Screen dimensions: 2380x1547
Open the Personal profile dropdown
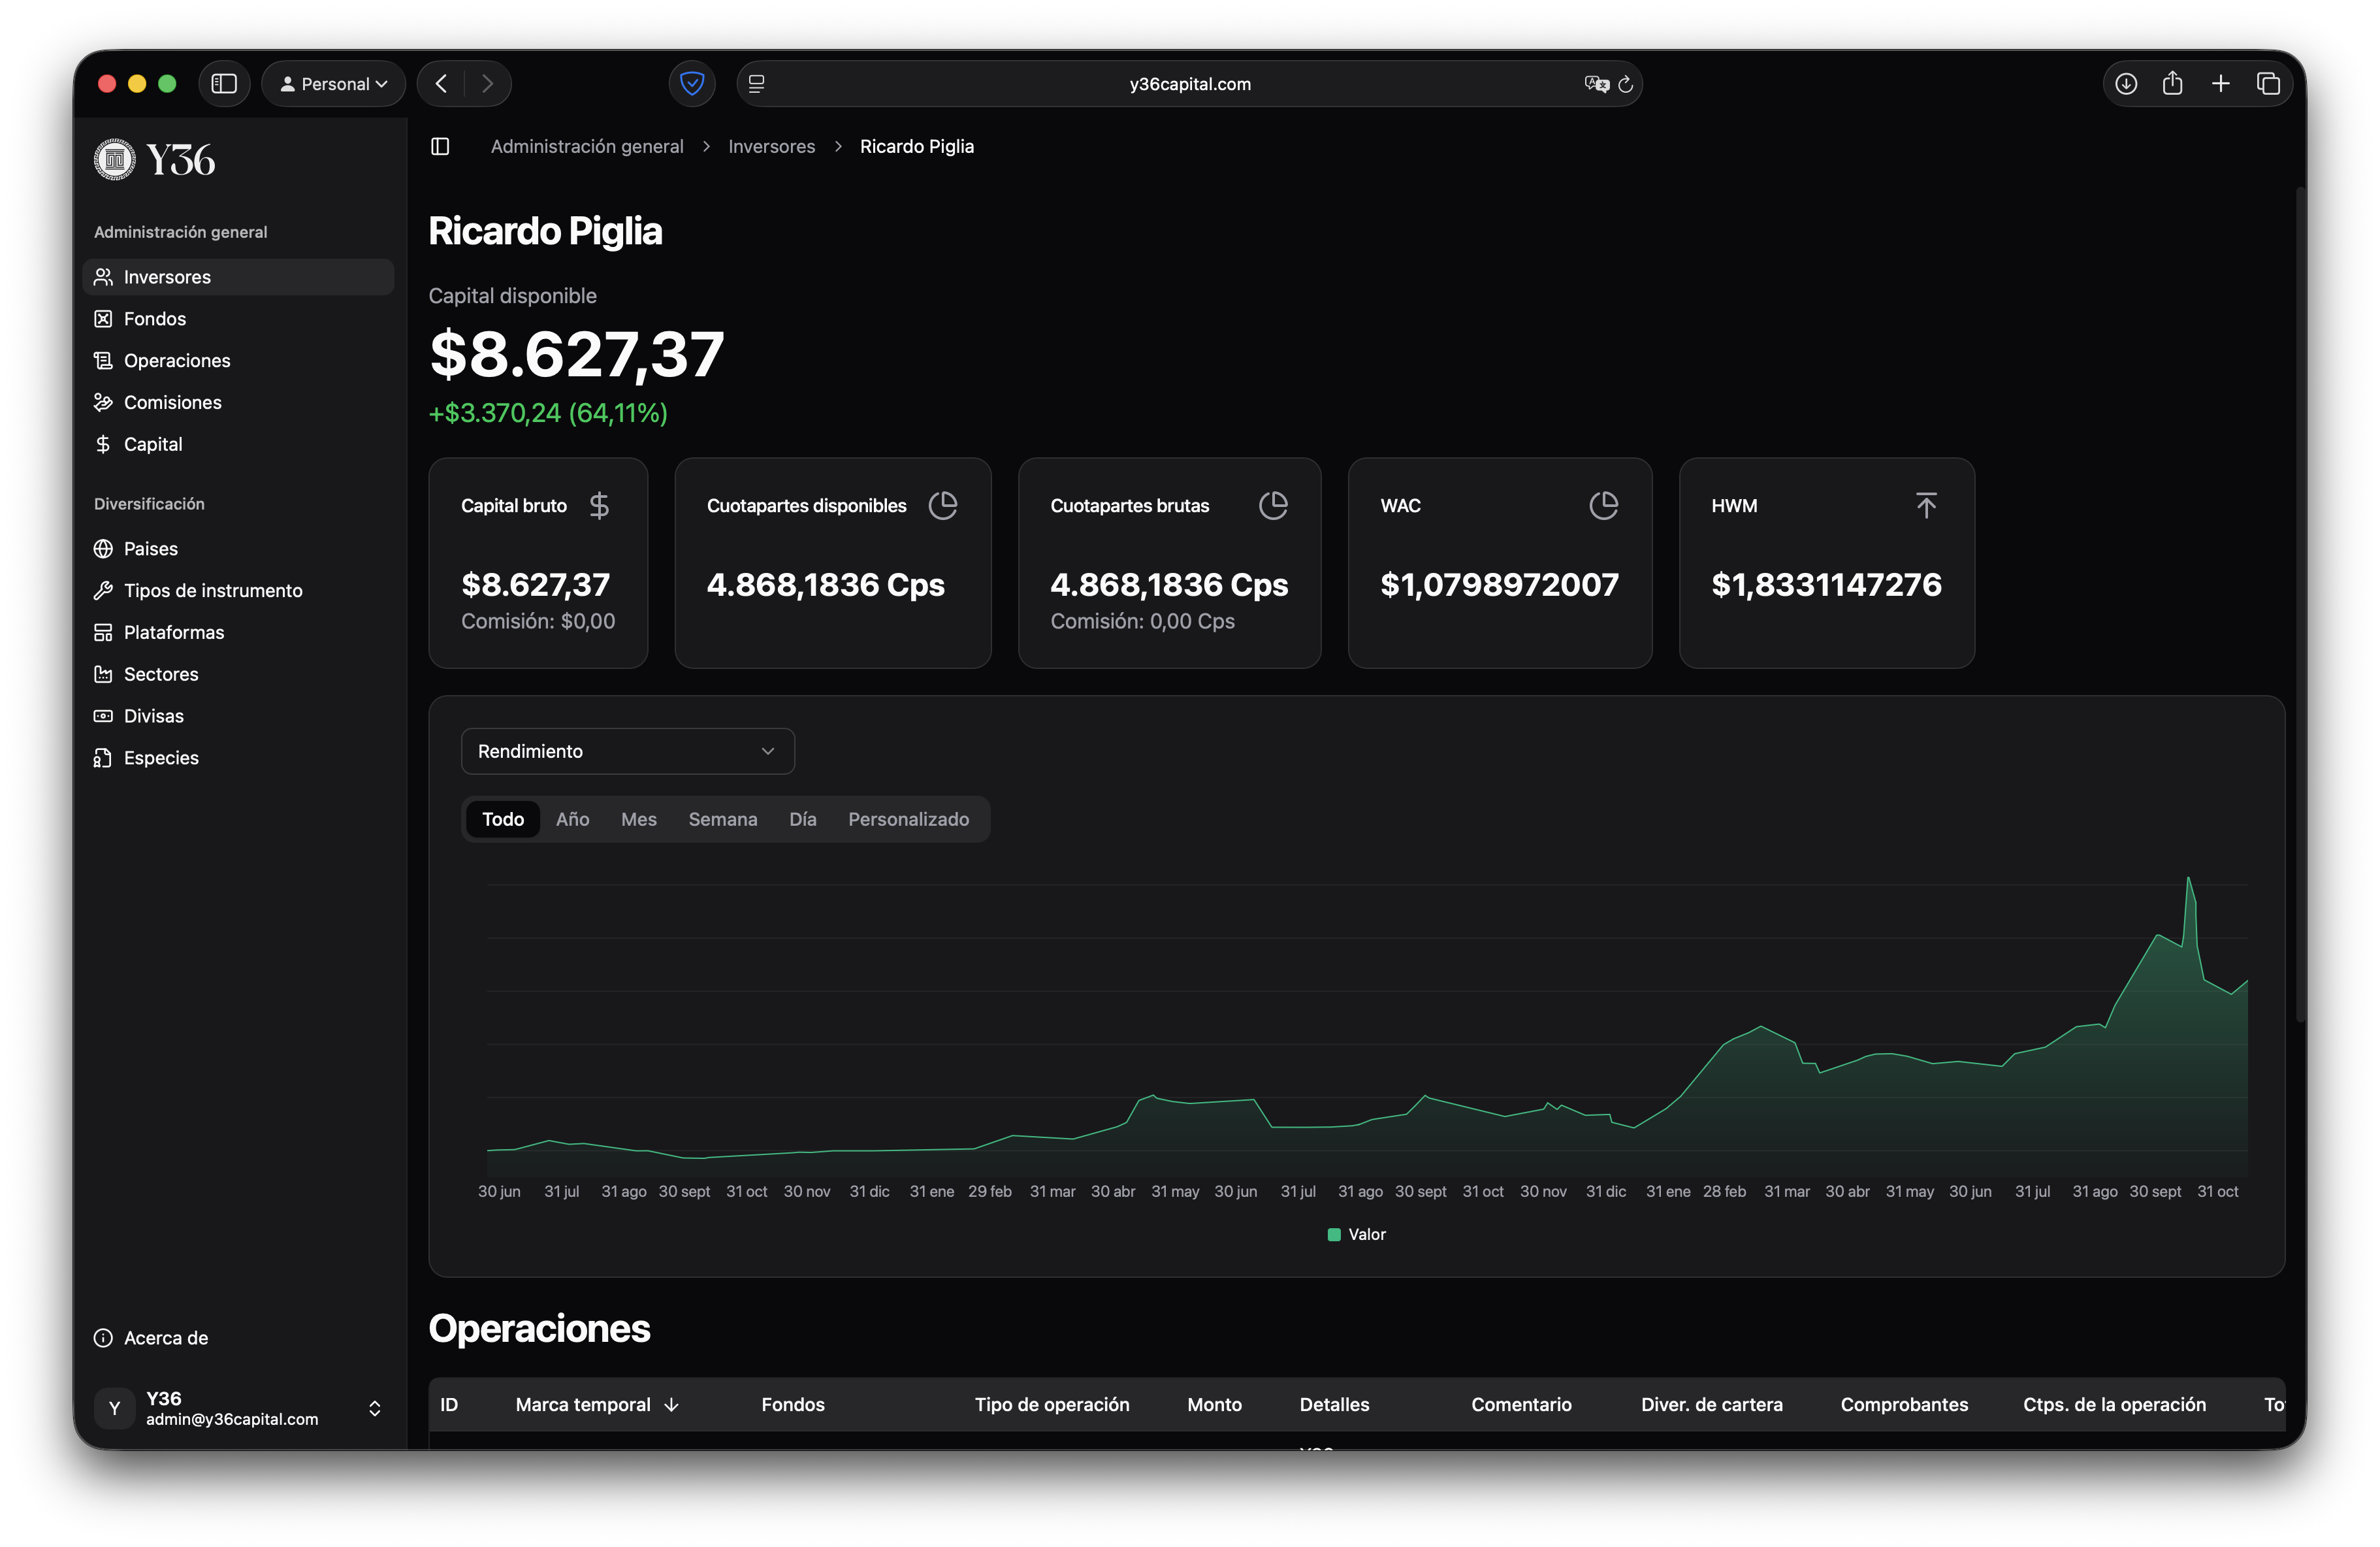(333, 84)
